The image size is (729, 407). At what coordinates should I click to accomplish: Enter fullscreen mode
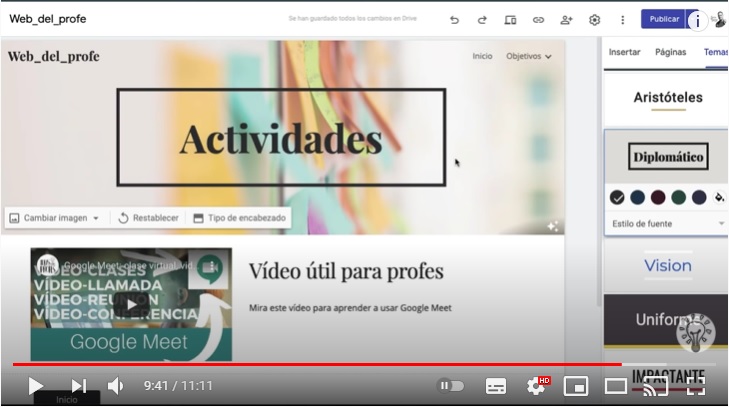pos(696,386)
